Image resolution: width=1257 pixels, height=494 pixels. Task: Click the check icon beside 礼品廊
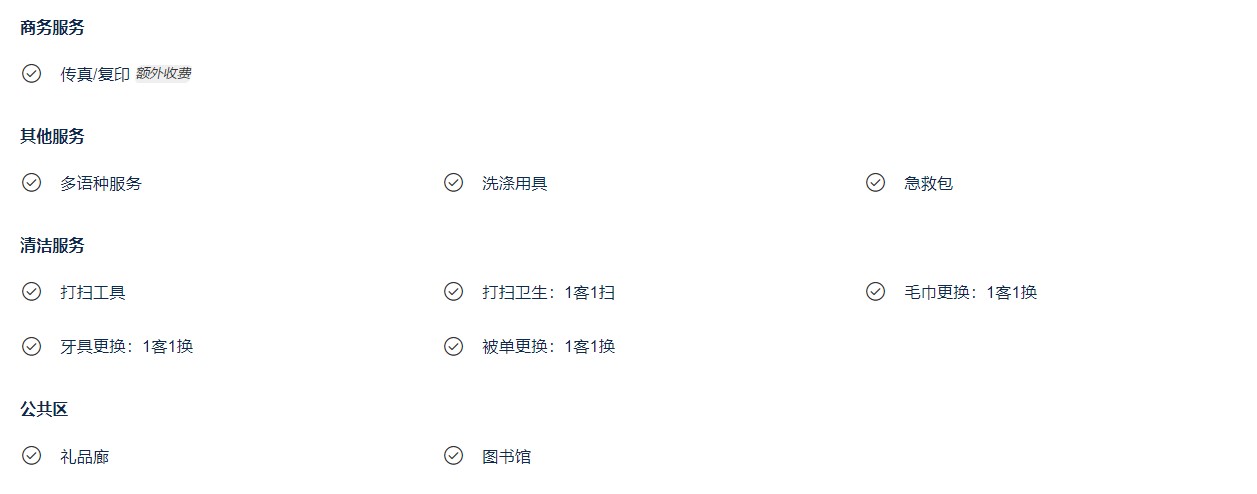[31, 455]
